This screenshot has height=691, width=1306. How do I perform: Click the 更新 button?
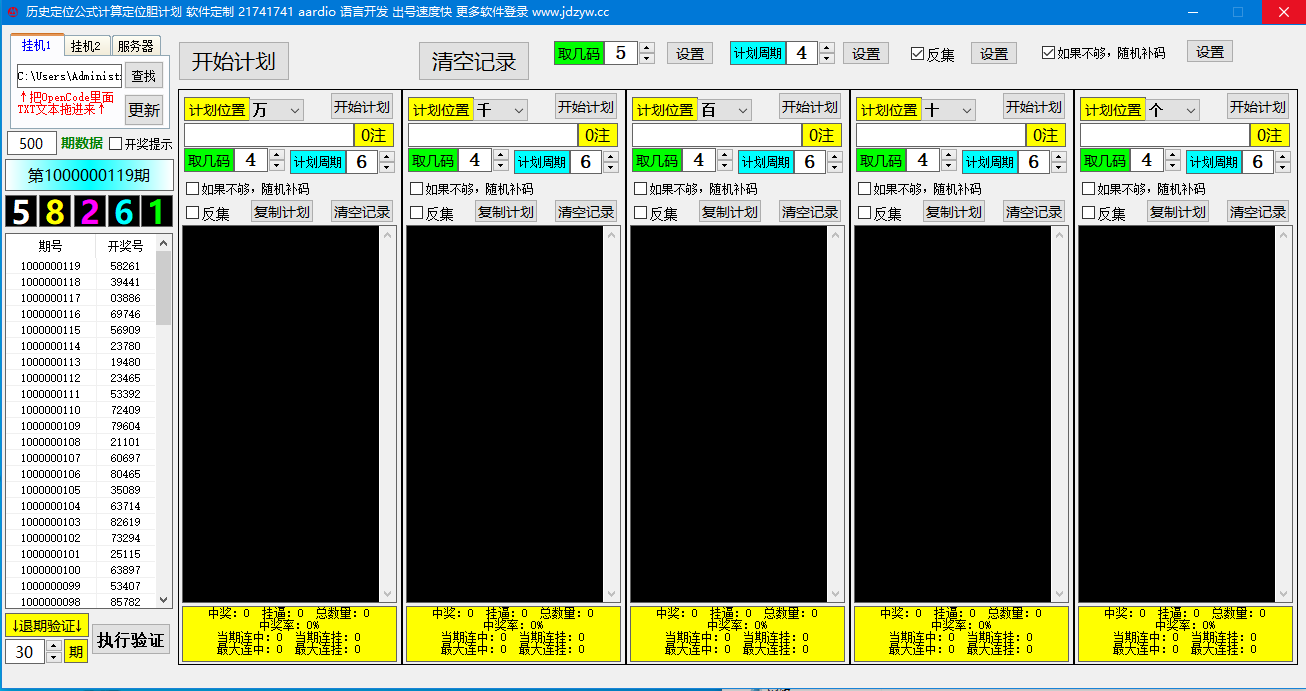pyautogui.click(x=144, y=110)
